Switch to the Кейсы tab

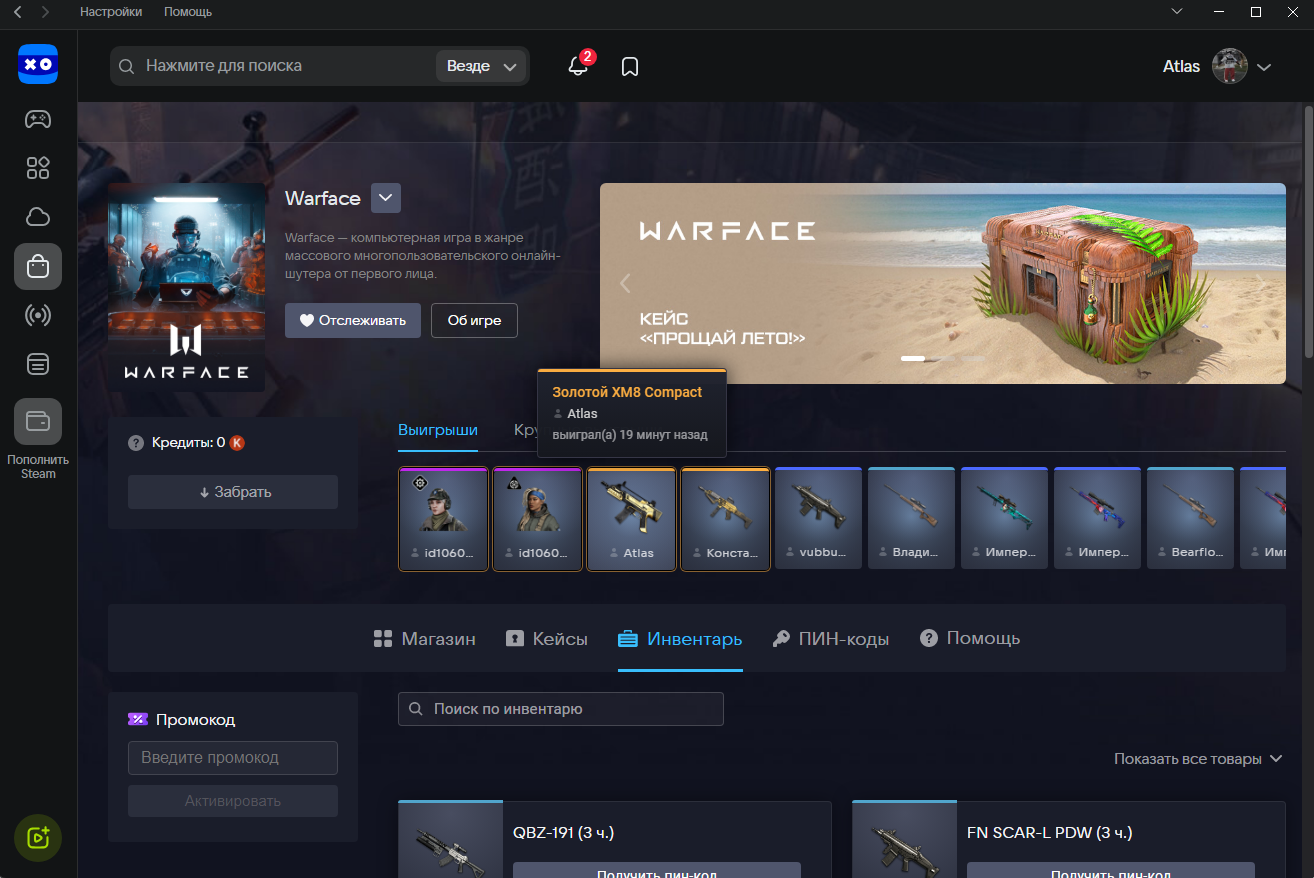546,639
